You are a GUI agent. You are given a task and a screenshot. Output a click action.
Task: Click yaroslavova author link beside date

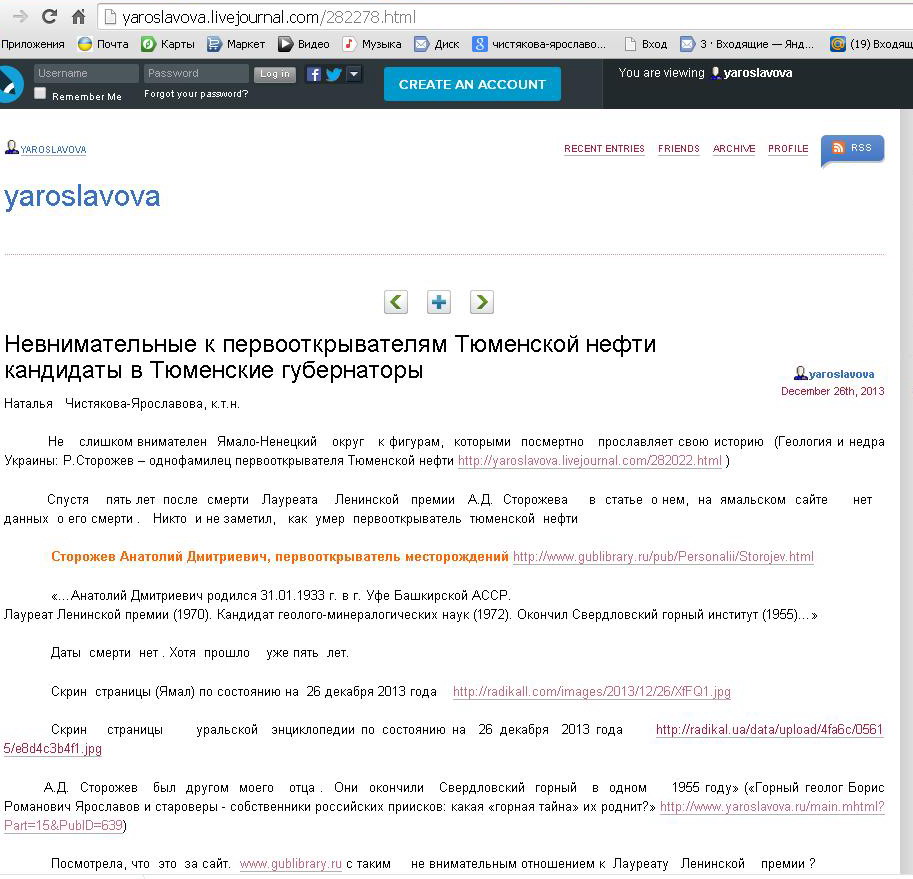click(841, 374)
